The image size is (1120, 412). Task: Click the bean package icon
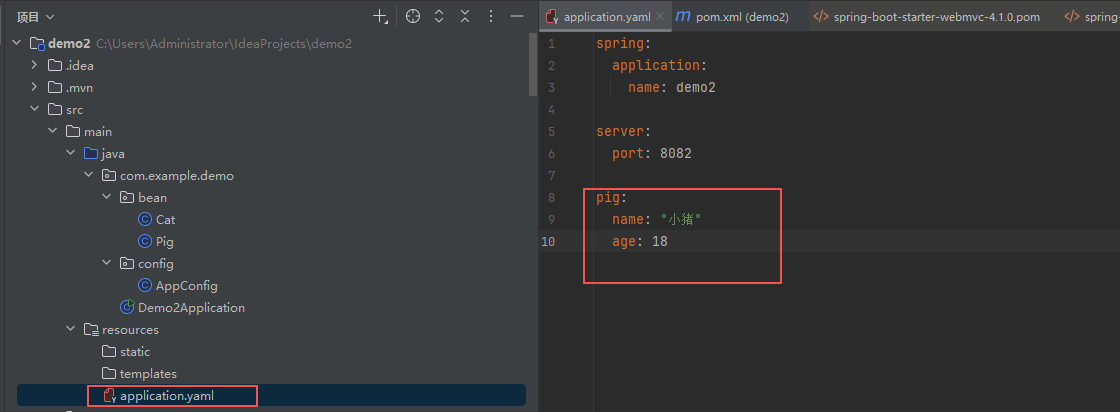pyautogui.click(x=126, y=198)
